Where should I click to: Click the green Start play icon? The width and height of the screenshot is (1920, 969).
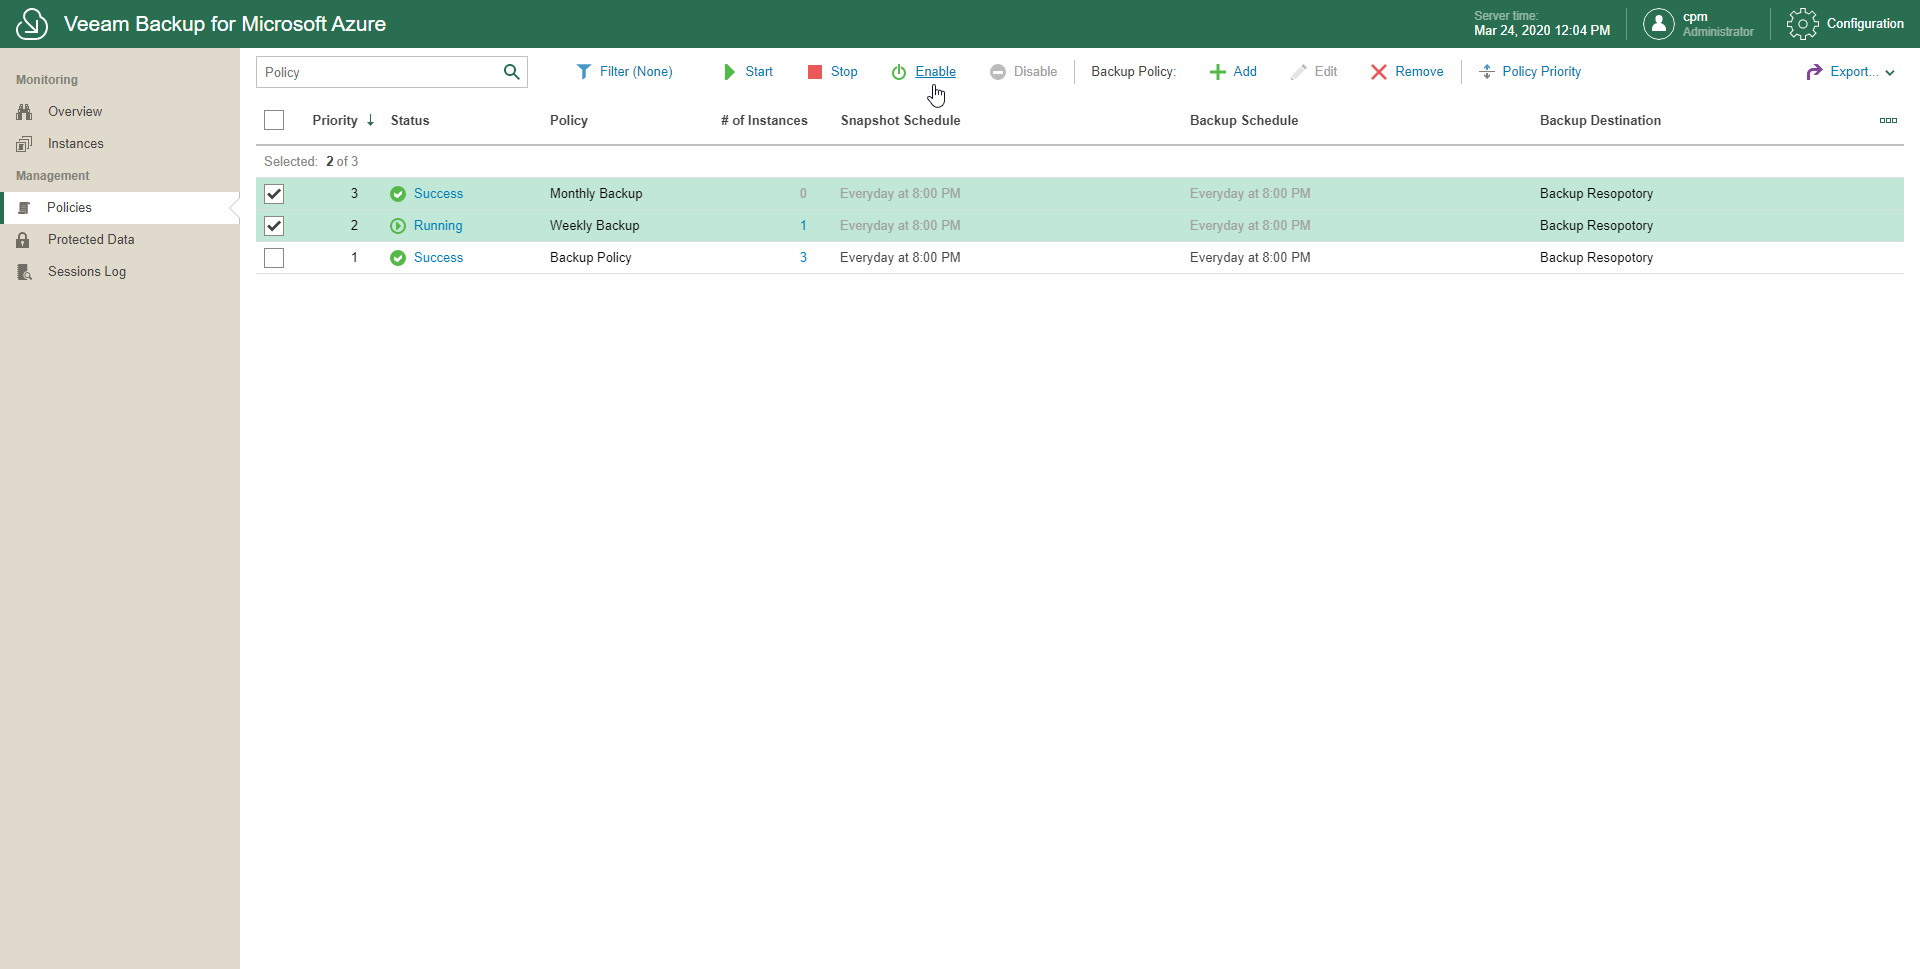[x=730, y=72]
